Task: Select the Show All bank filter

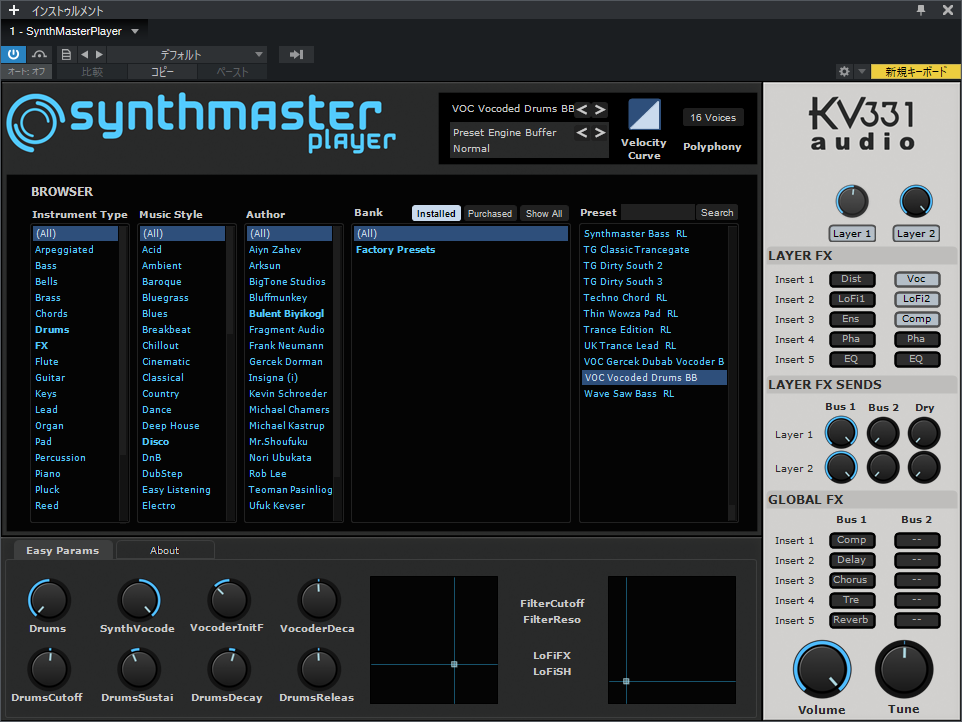Action: click(x=544, y=213)
